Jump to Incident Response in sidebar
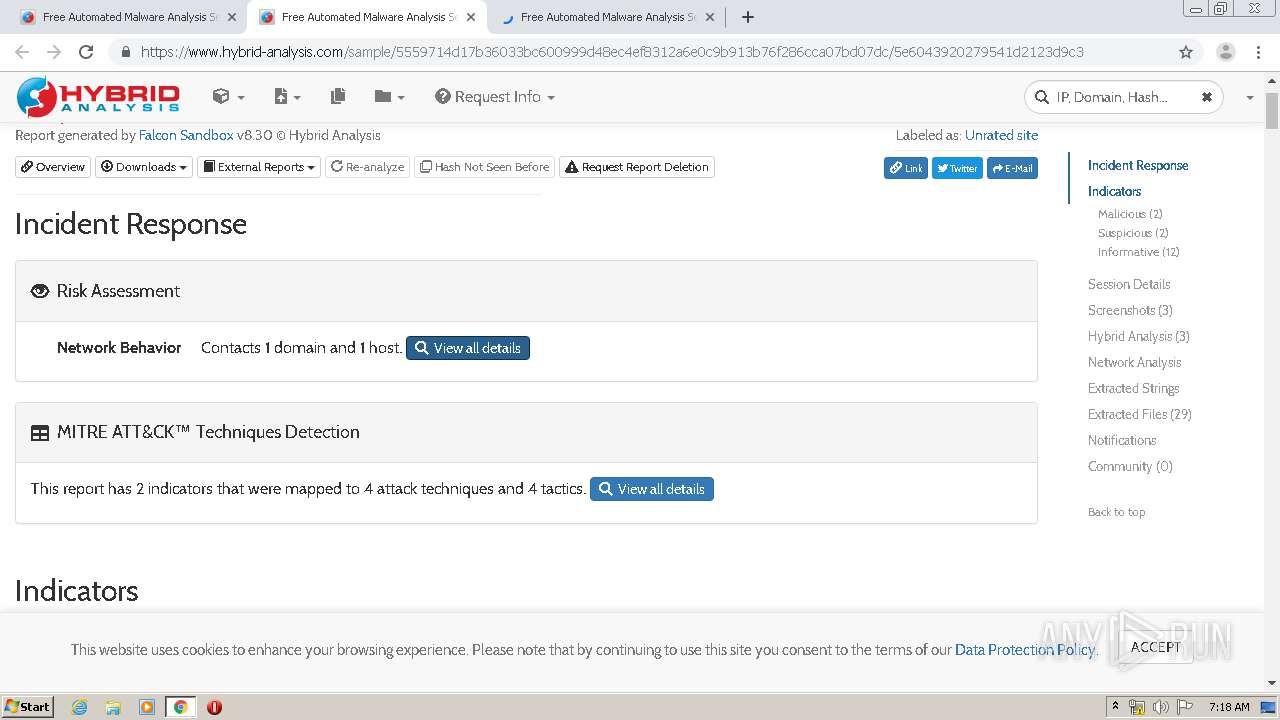Image resolution: width=1280 pixels, height=720 pixels. [1138, 165]
